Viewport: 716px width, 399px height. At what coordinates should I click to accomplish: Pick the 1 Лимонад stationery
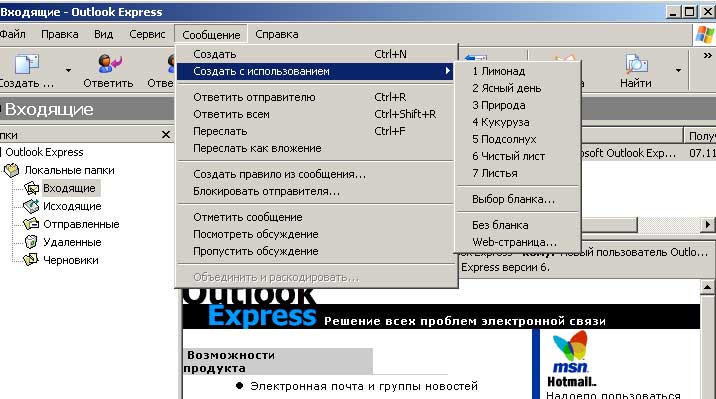pyautogui.click(x=518, y=71)
